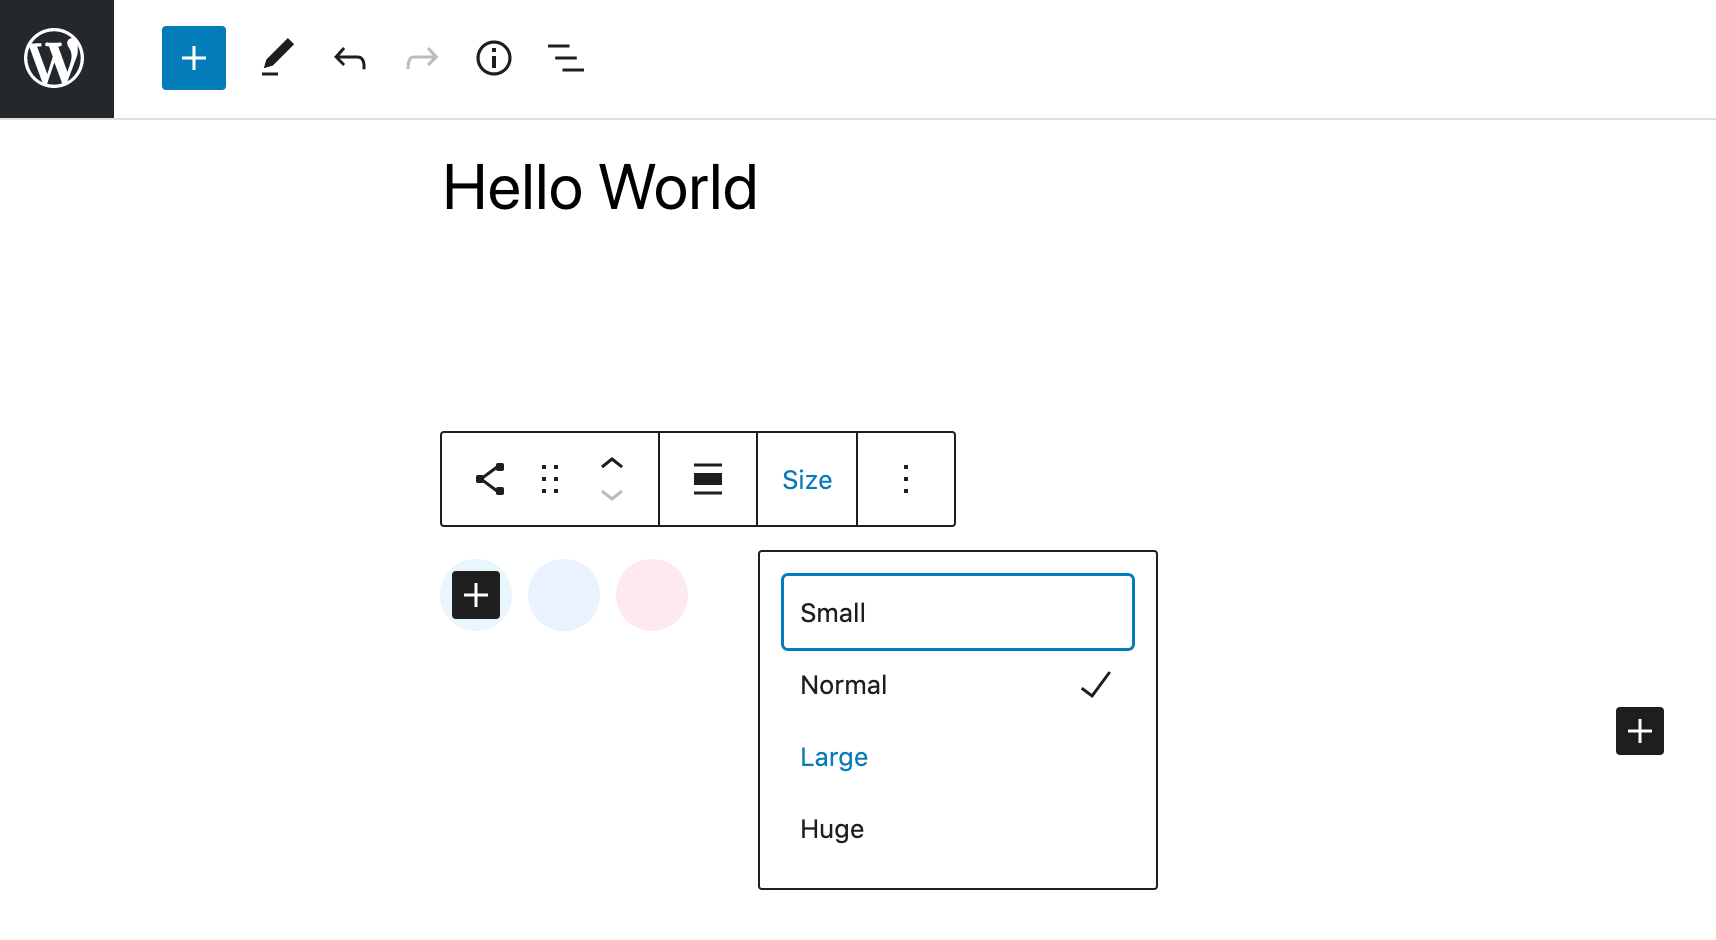This screenshot has height=940, width=1716.
Task: Undo the last change
Action: click(x=350, y=59)
